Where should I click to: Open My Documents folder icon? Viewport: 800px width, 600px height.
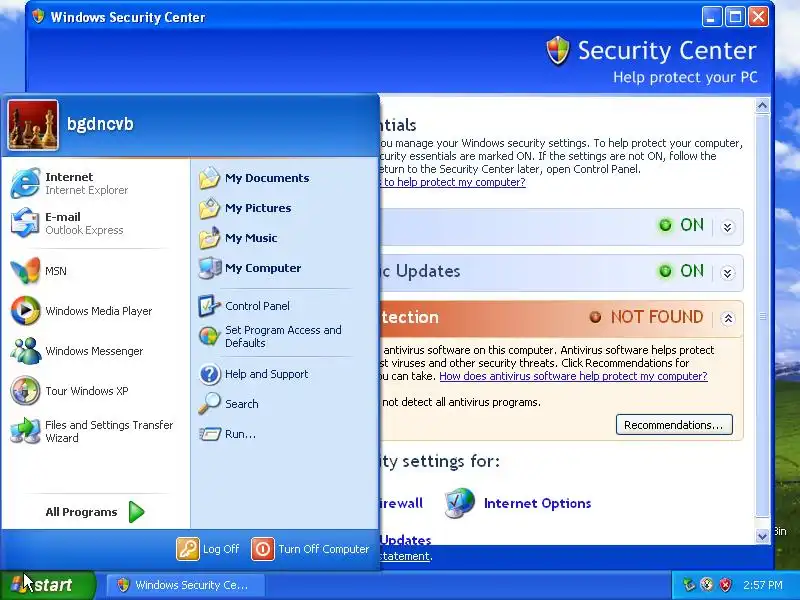point(209,178)
